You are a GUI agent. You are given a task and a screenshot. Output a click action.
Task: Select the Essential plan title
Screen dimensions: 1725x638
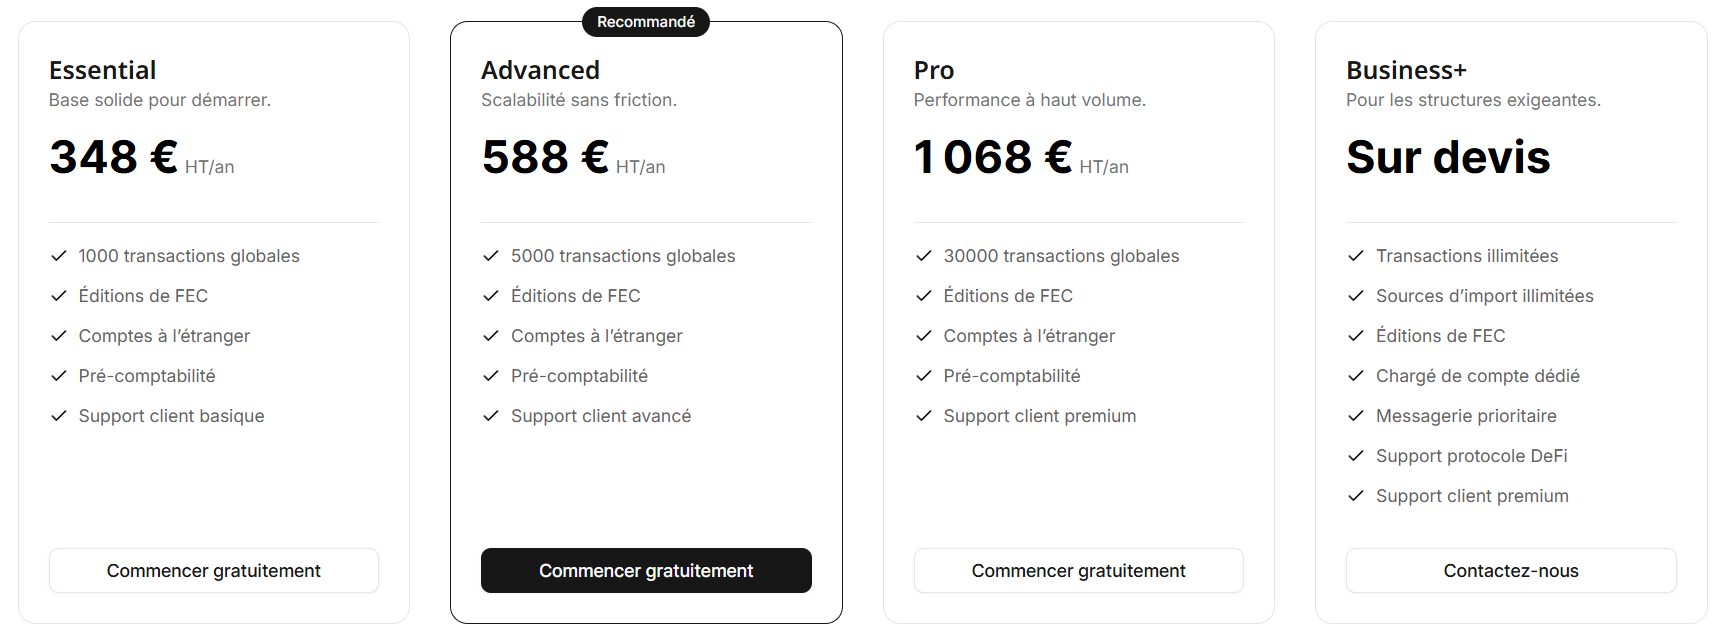pyautogui.click(x=102, y=70)
